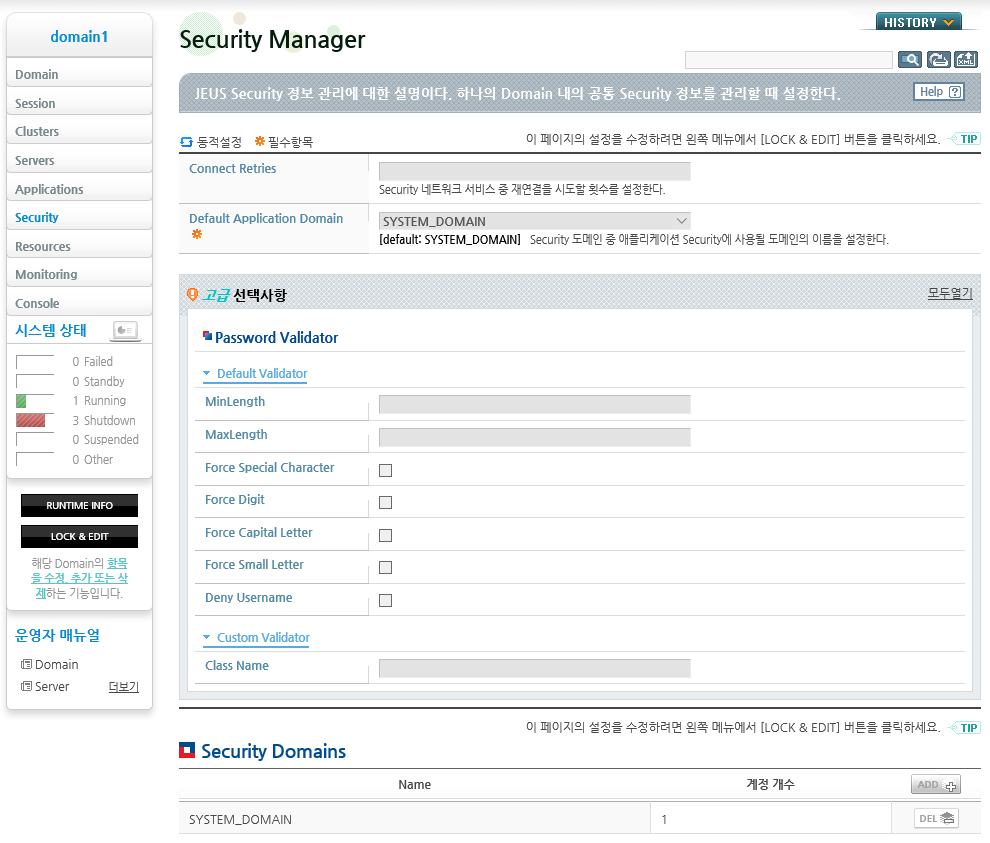Open the Session menu
The height and width of the screenshot is (843, 990).
click(79, 102)
